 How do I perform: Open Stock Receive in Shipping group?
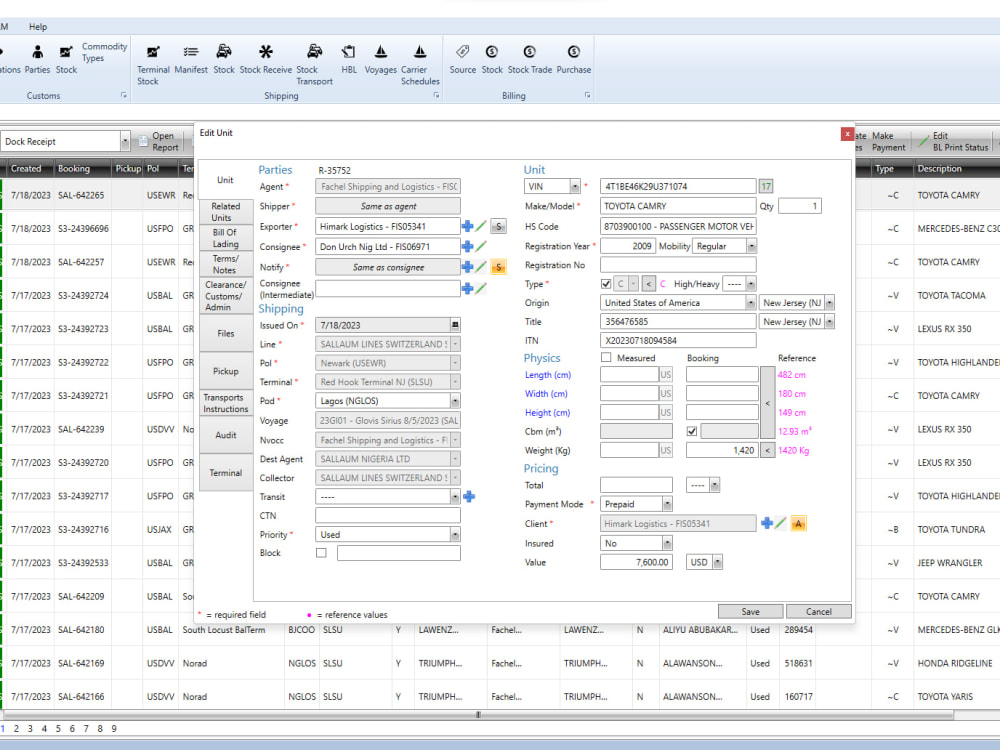click(x=265, y=59)
